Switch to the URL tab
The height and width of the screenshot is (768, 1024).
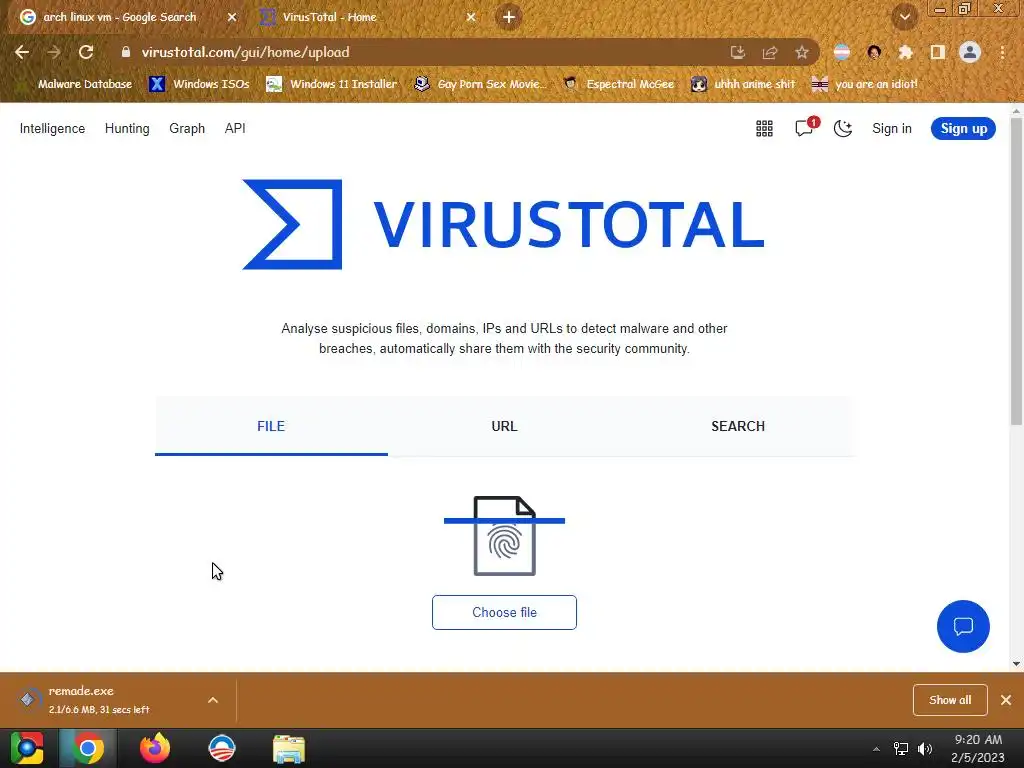(504, 426)
